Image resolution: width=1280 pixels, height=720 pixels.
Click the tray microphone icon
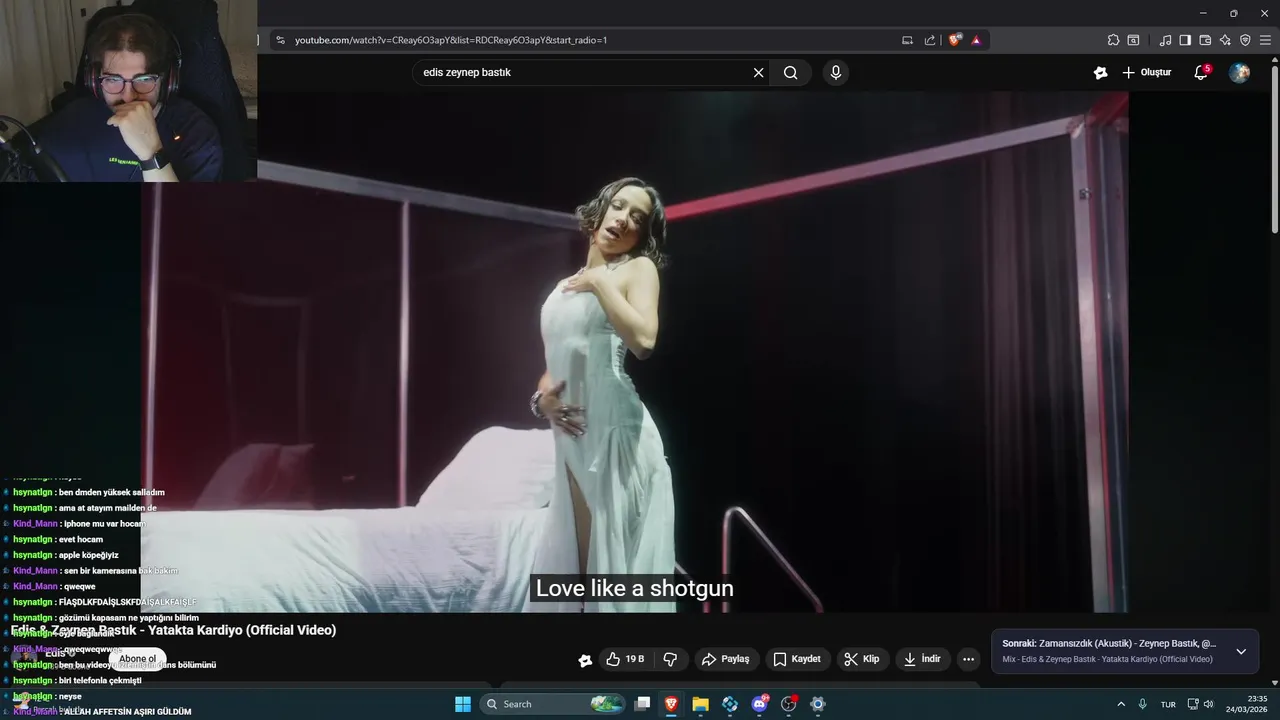[1142, 704]
